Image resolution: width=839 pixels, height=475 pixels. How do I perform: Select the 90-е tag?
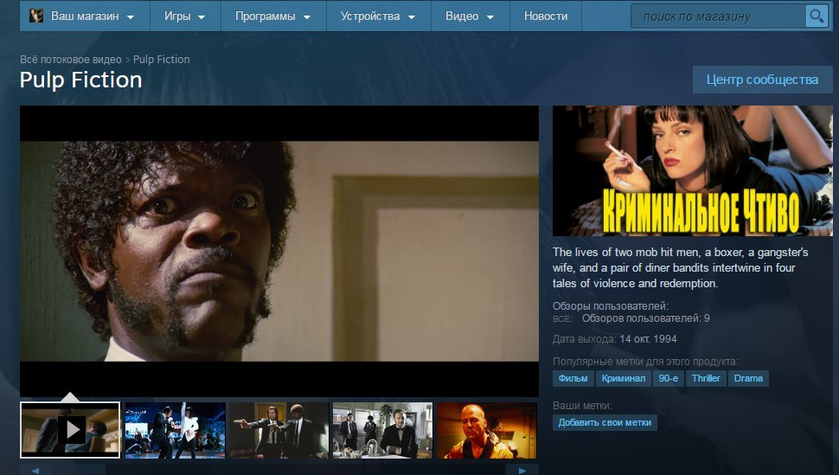(x=668, y=378)
